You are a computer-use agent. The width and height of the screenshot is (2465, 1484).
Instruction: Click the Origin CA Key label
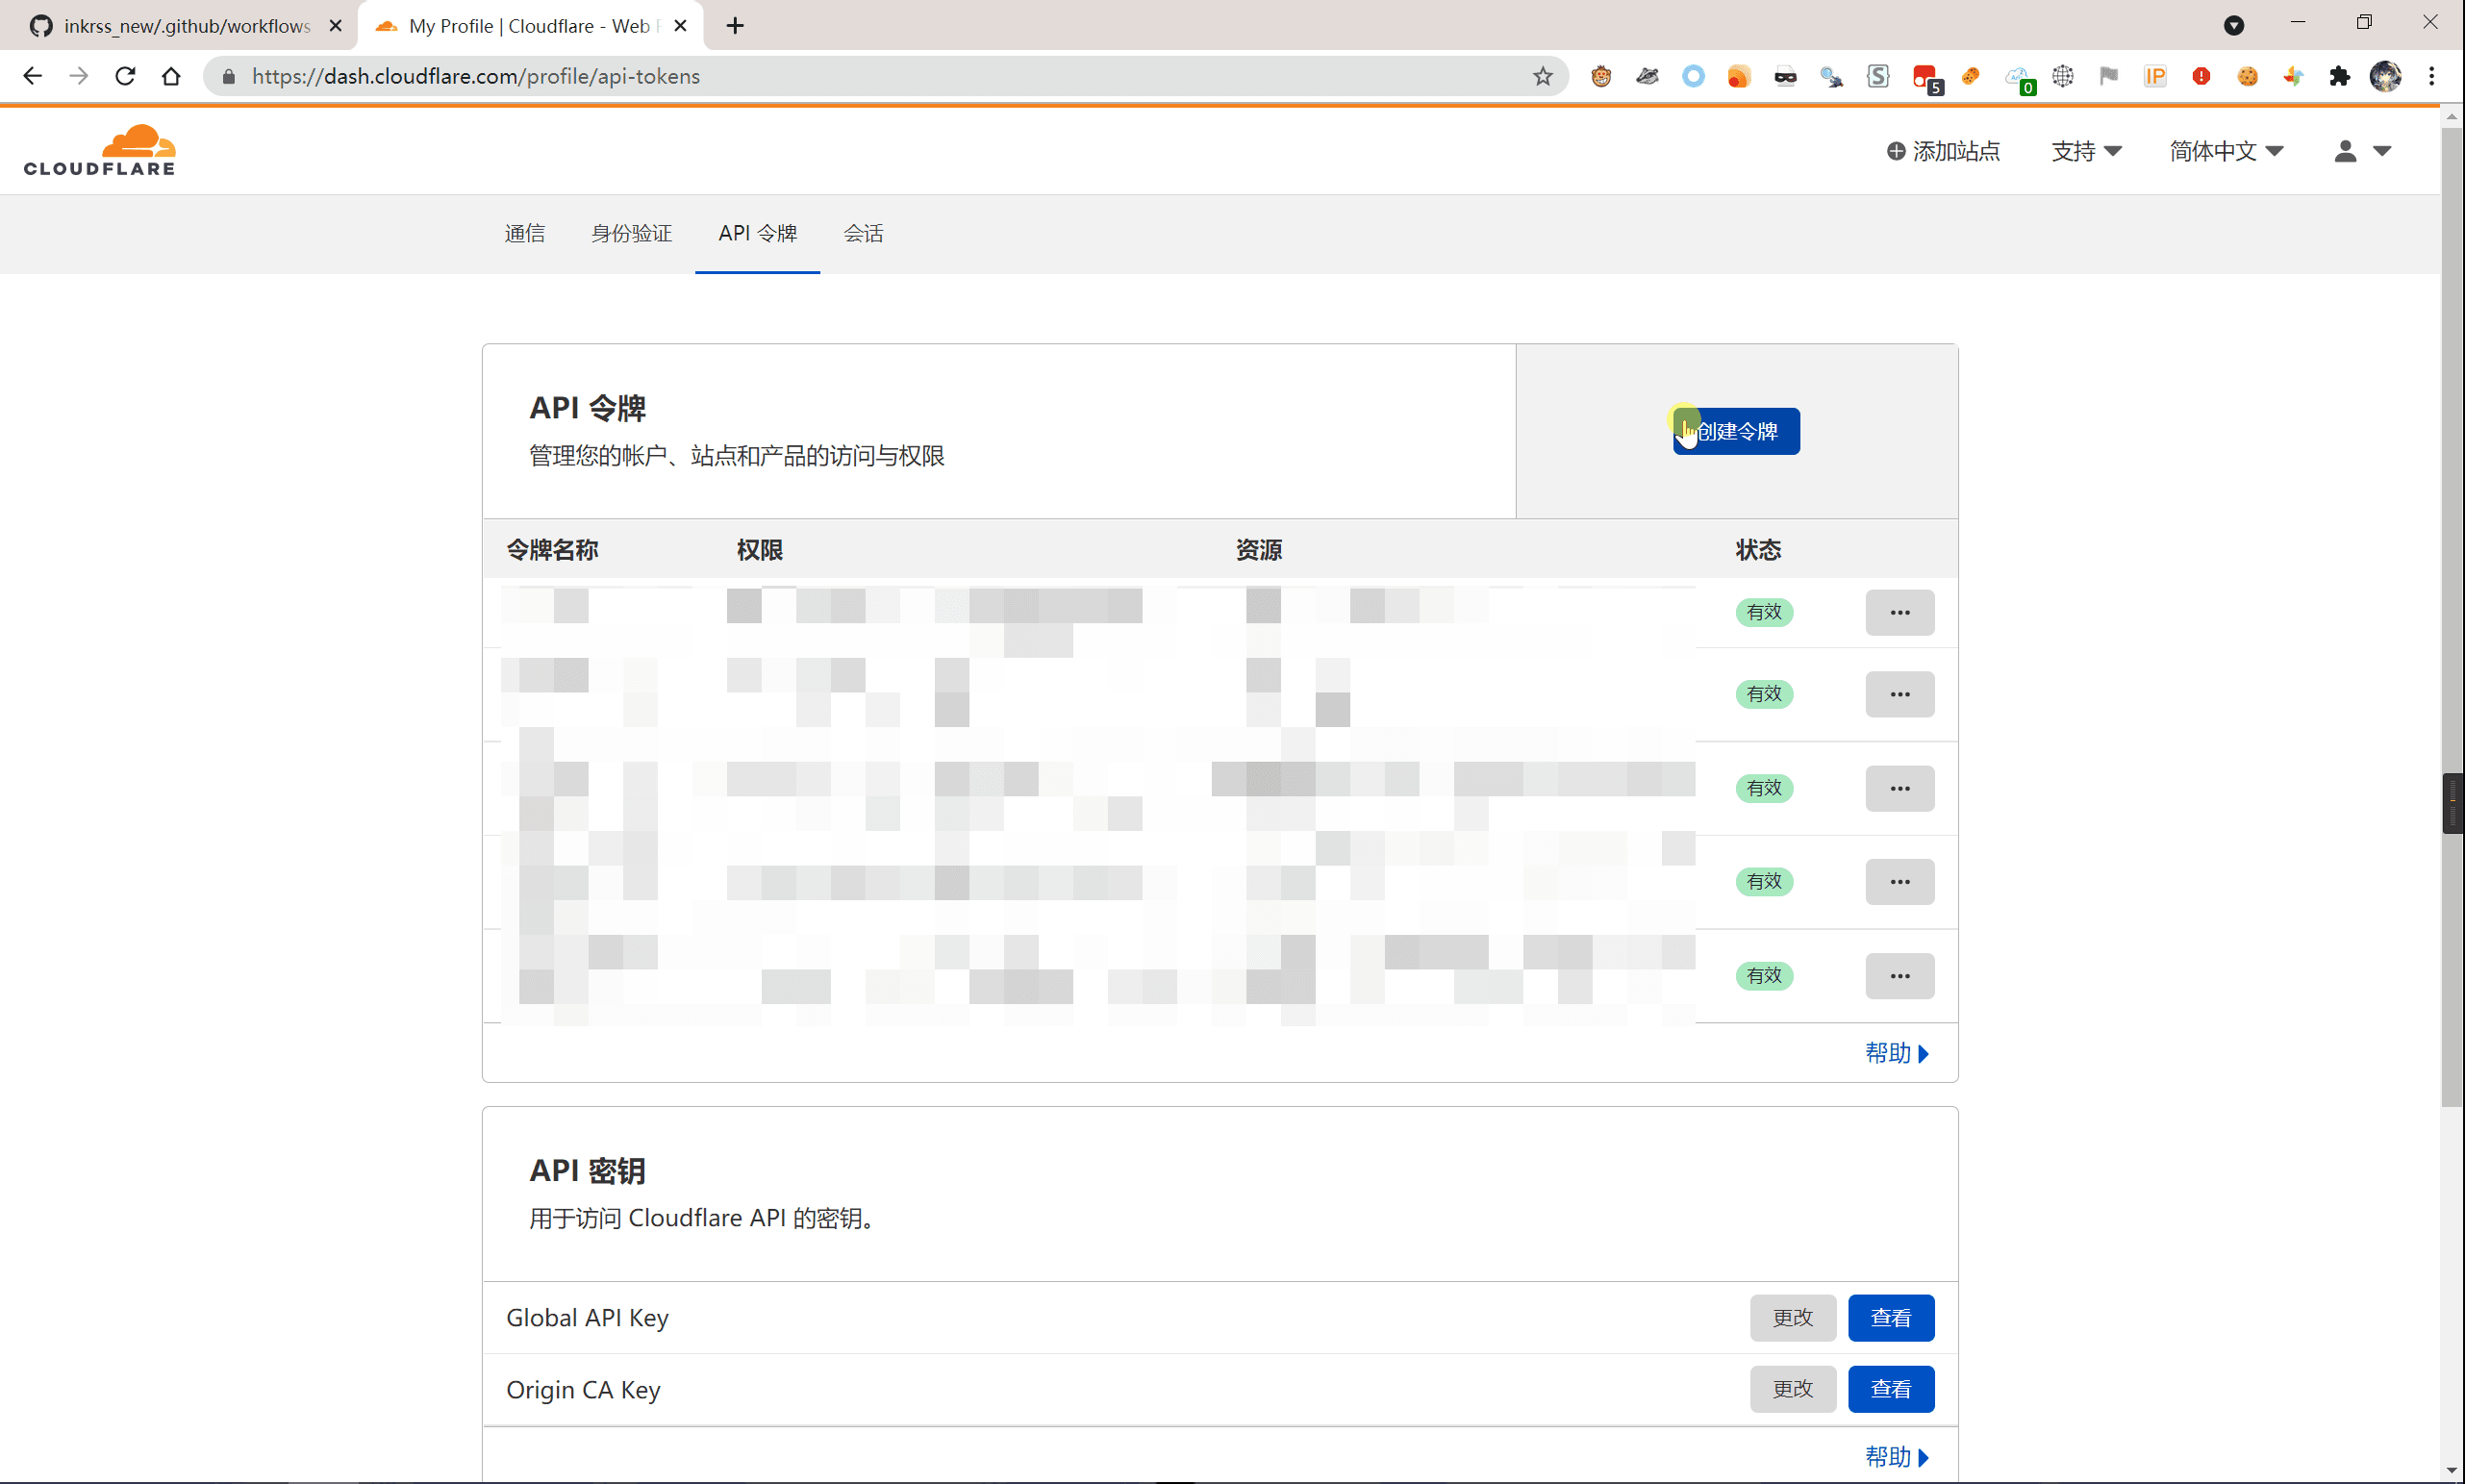(x=583, y=1390)
